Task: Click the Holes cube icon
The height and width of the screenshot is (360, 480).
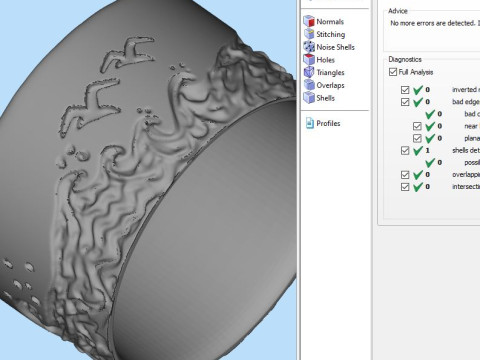Action: coord(309,60)
